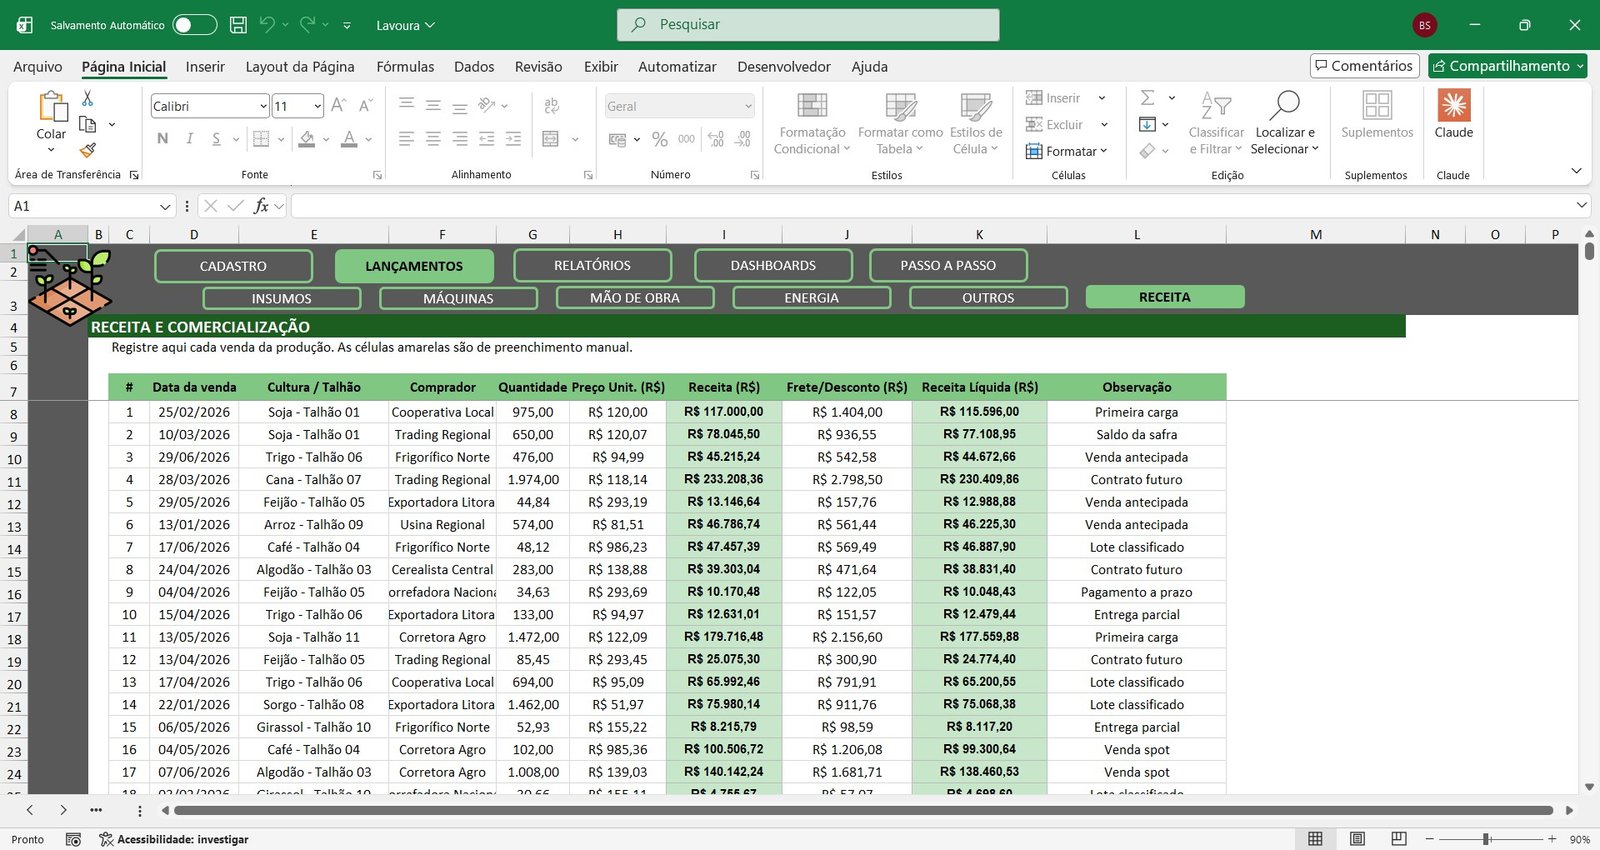The width and height of the screenshot is (1600, 850).
Task: Click the Format Painter brush icon
Action: pyautogui.click(x=88, y=150)
